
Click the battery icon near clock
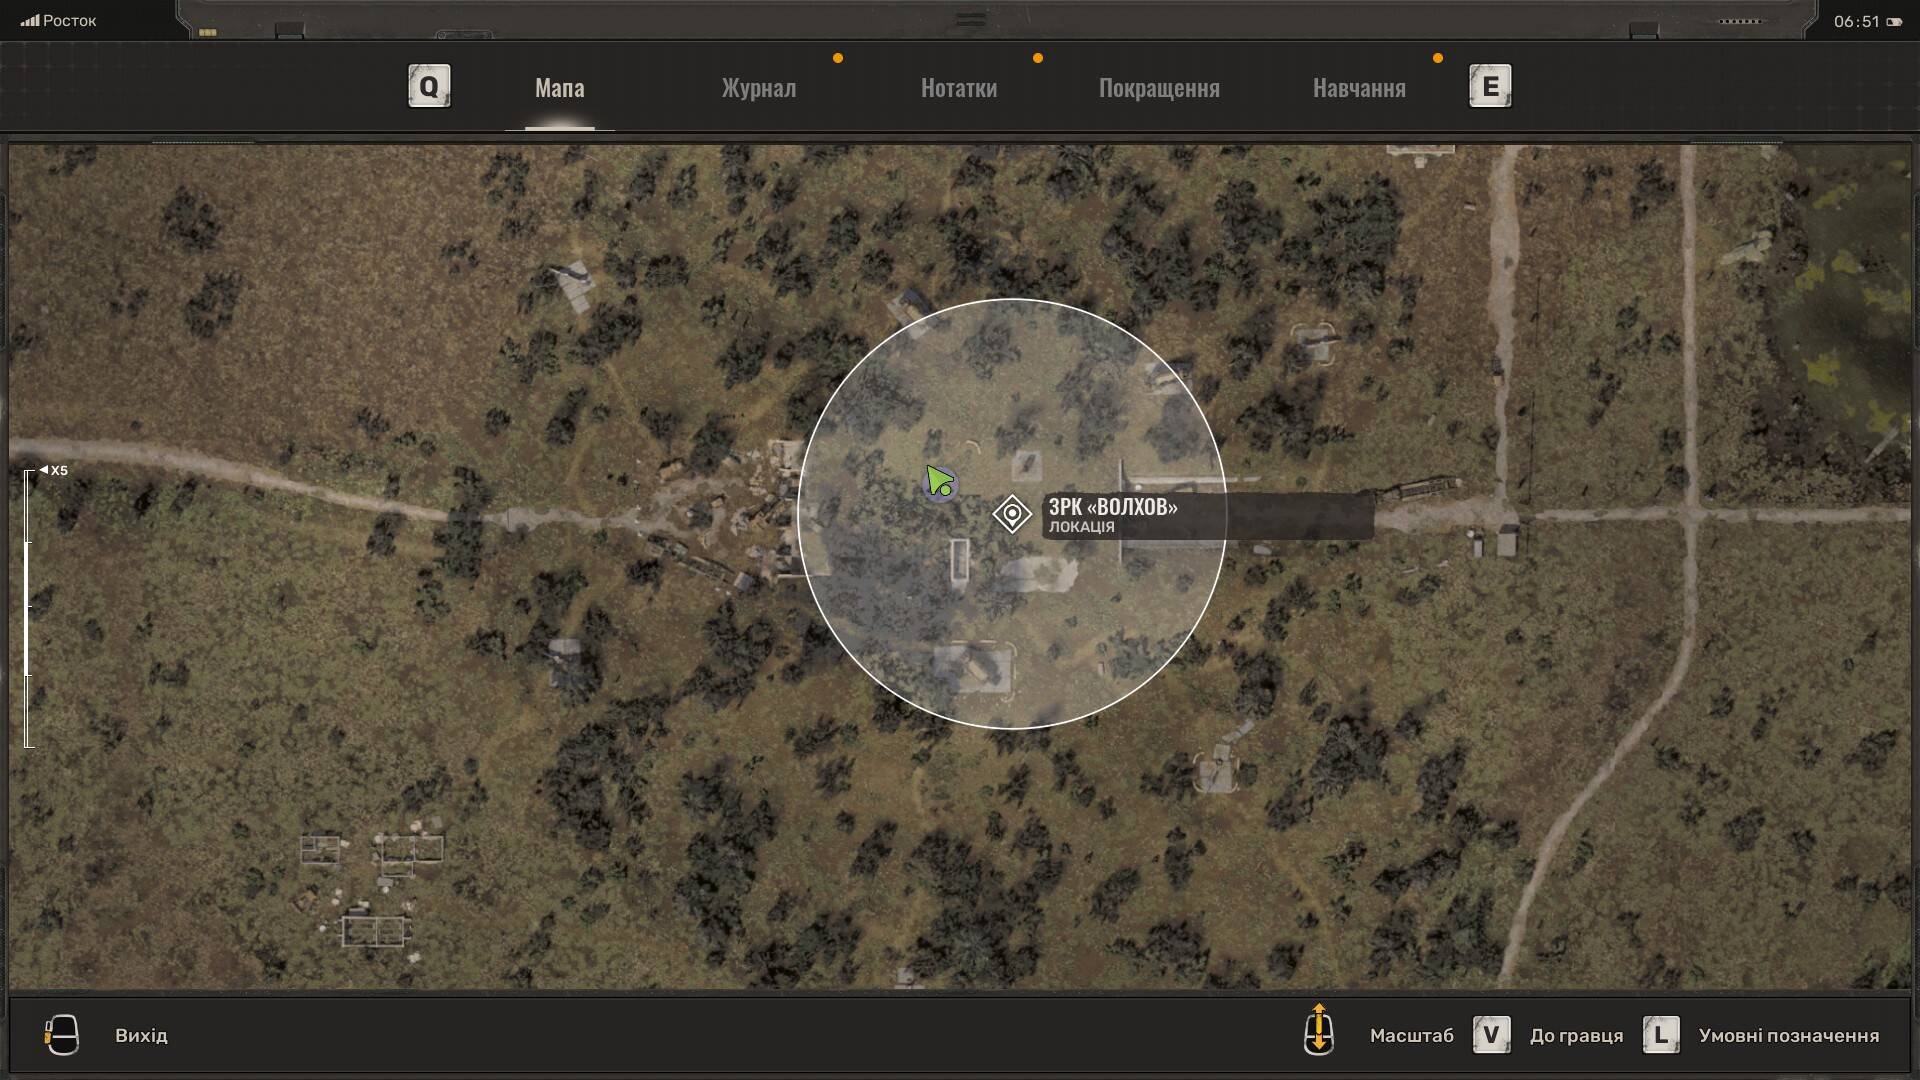(1894, 22)
